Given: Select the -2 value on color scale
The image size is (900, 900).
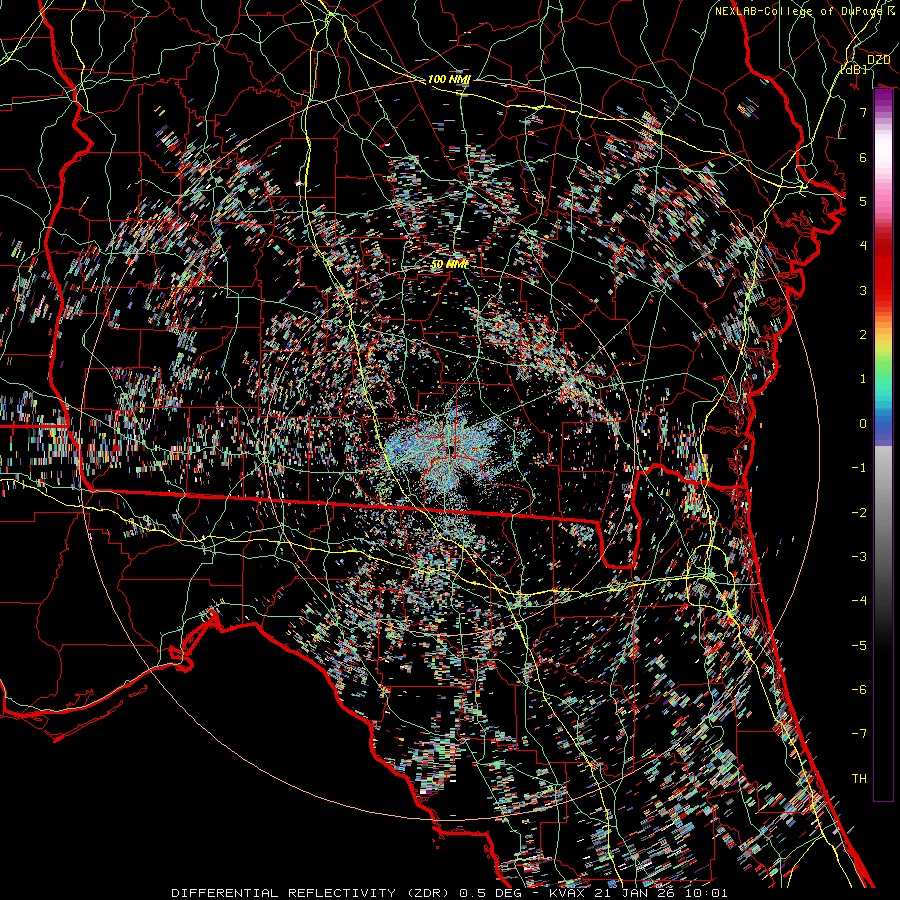Looking at the screenshot, I should click(859, 512).
